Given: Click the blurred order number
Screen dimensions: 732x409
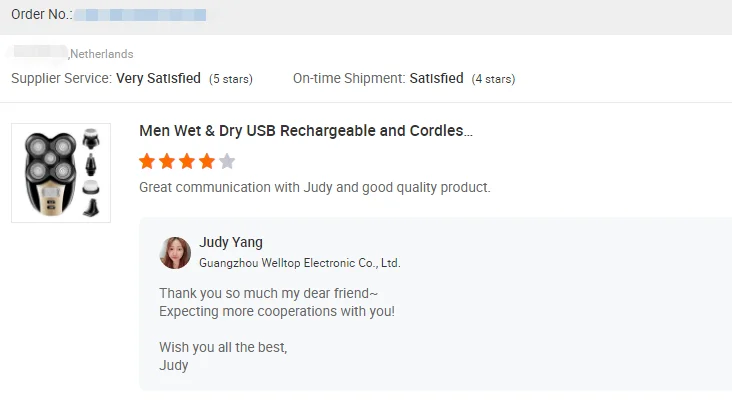Looking at the screenshot, I should (x=140, y=15).
